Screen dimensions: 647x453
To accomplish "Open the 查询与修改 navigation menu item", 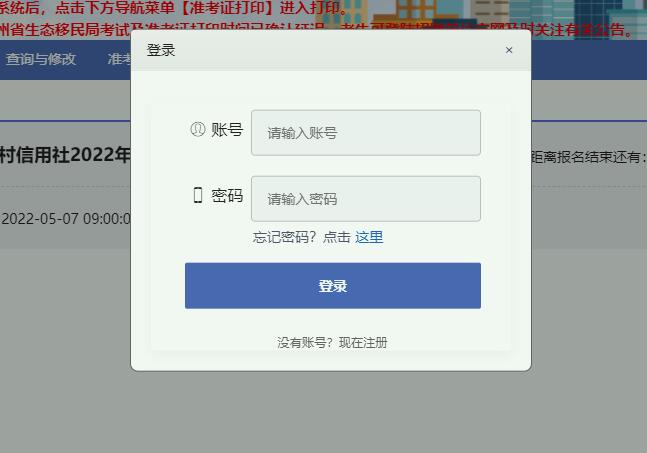I will pos(41,59).
